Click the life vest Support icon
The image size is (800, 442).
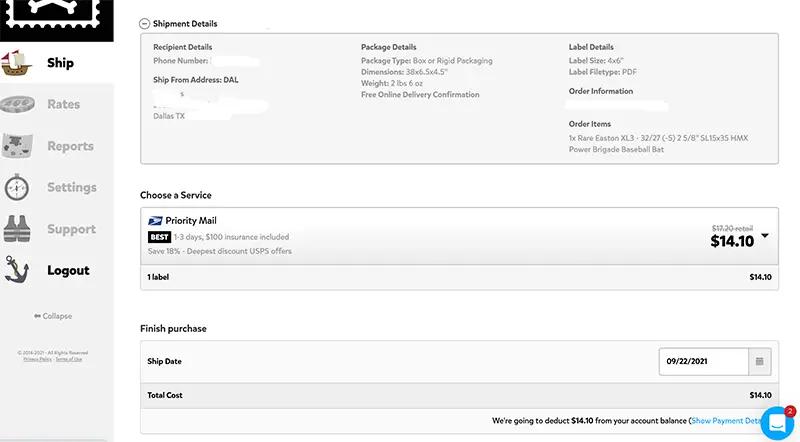[17, 229]
